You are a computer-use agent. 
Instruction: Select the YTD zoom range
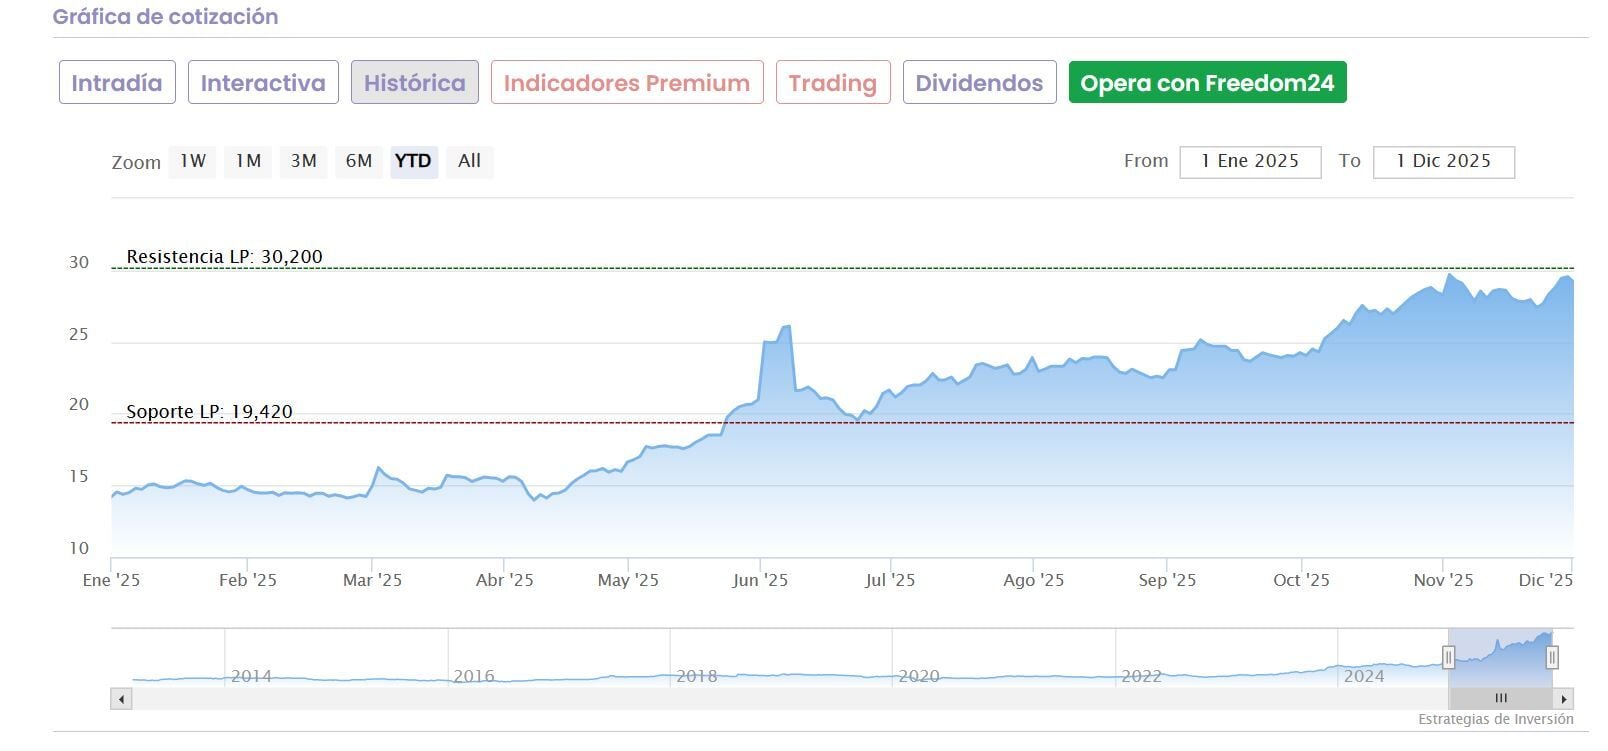click(413, 161)
